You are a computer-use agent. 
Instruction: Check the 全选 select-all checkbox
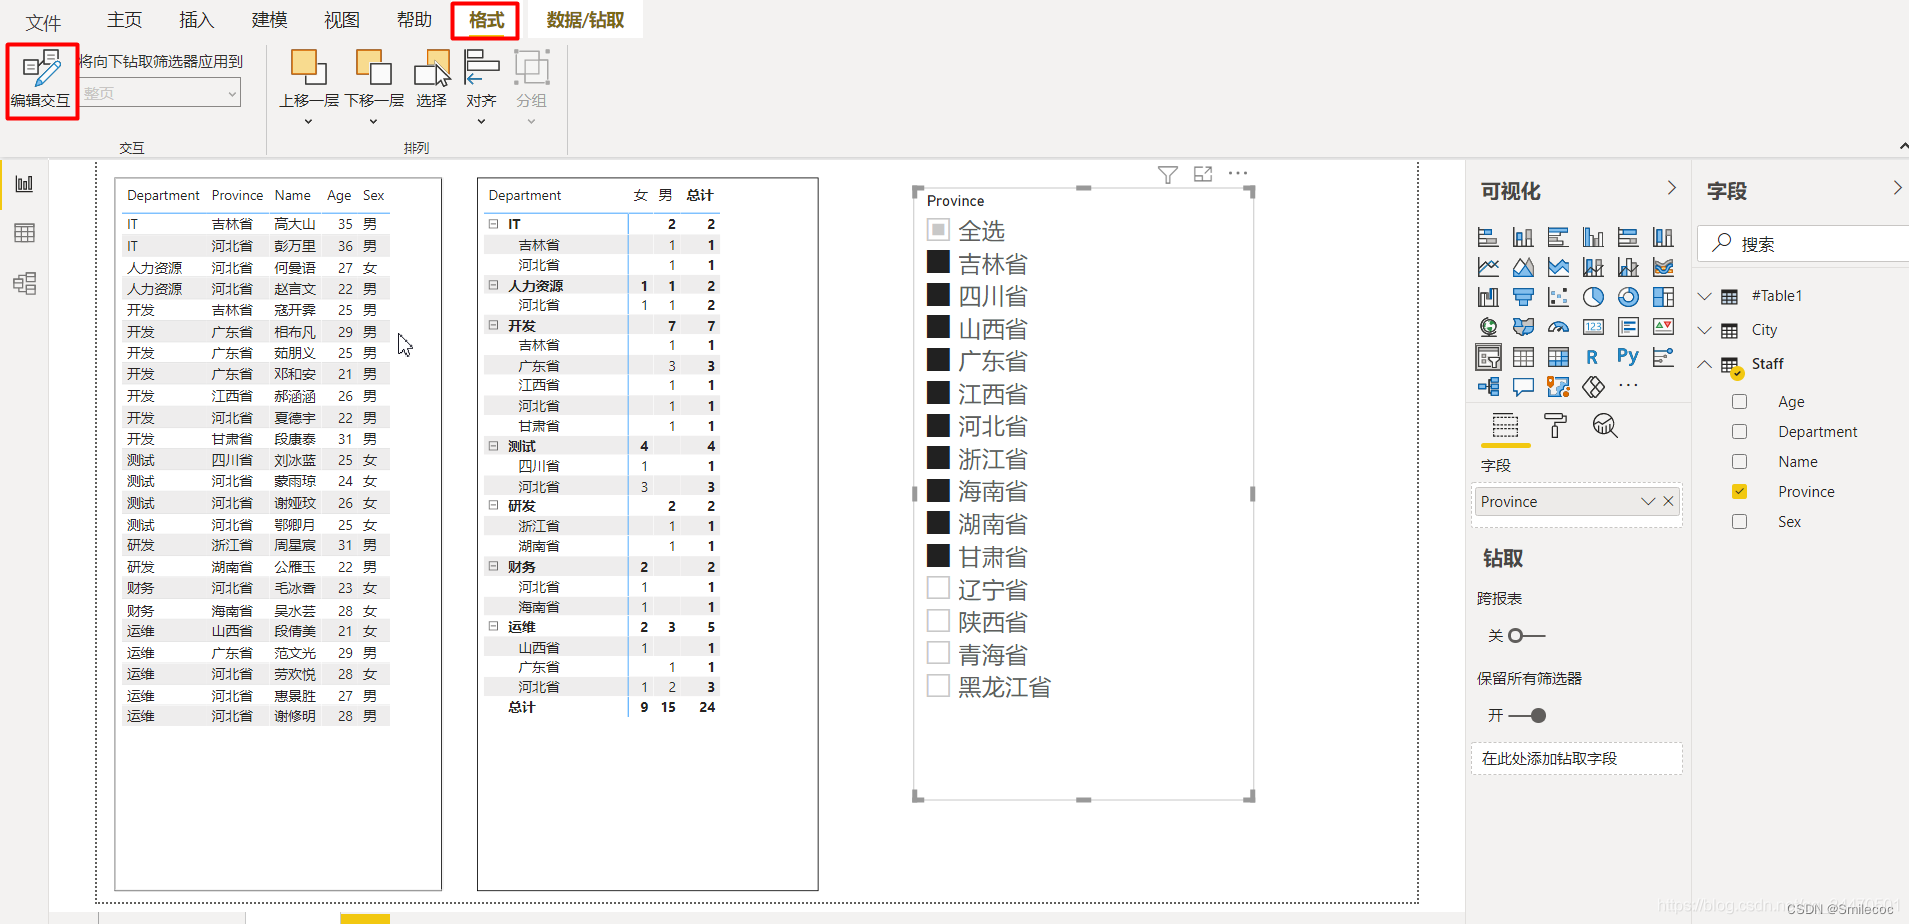coord(938,230)
